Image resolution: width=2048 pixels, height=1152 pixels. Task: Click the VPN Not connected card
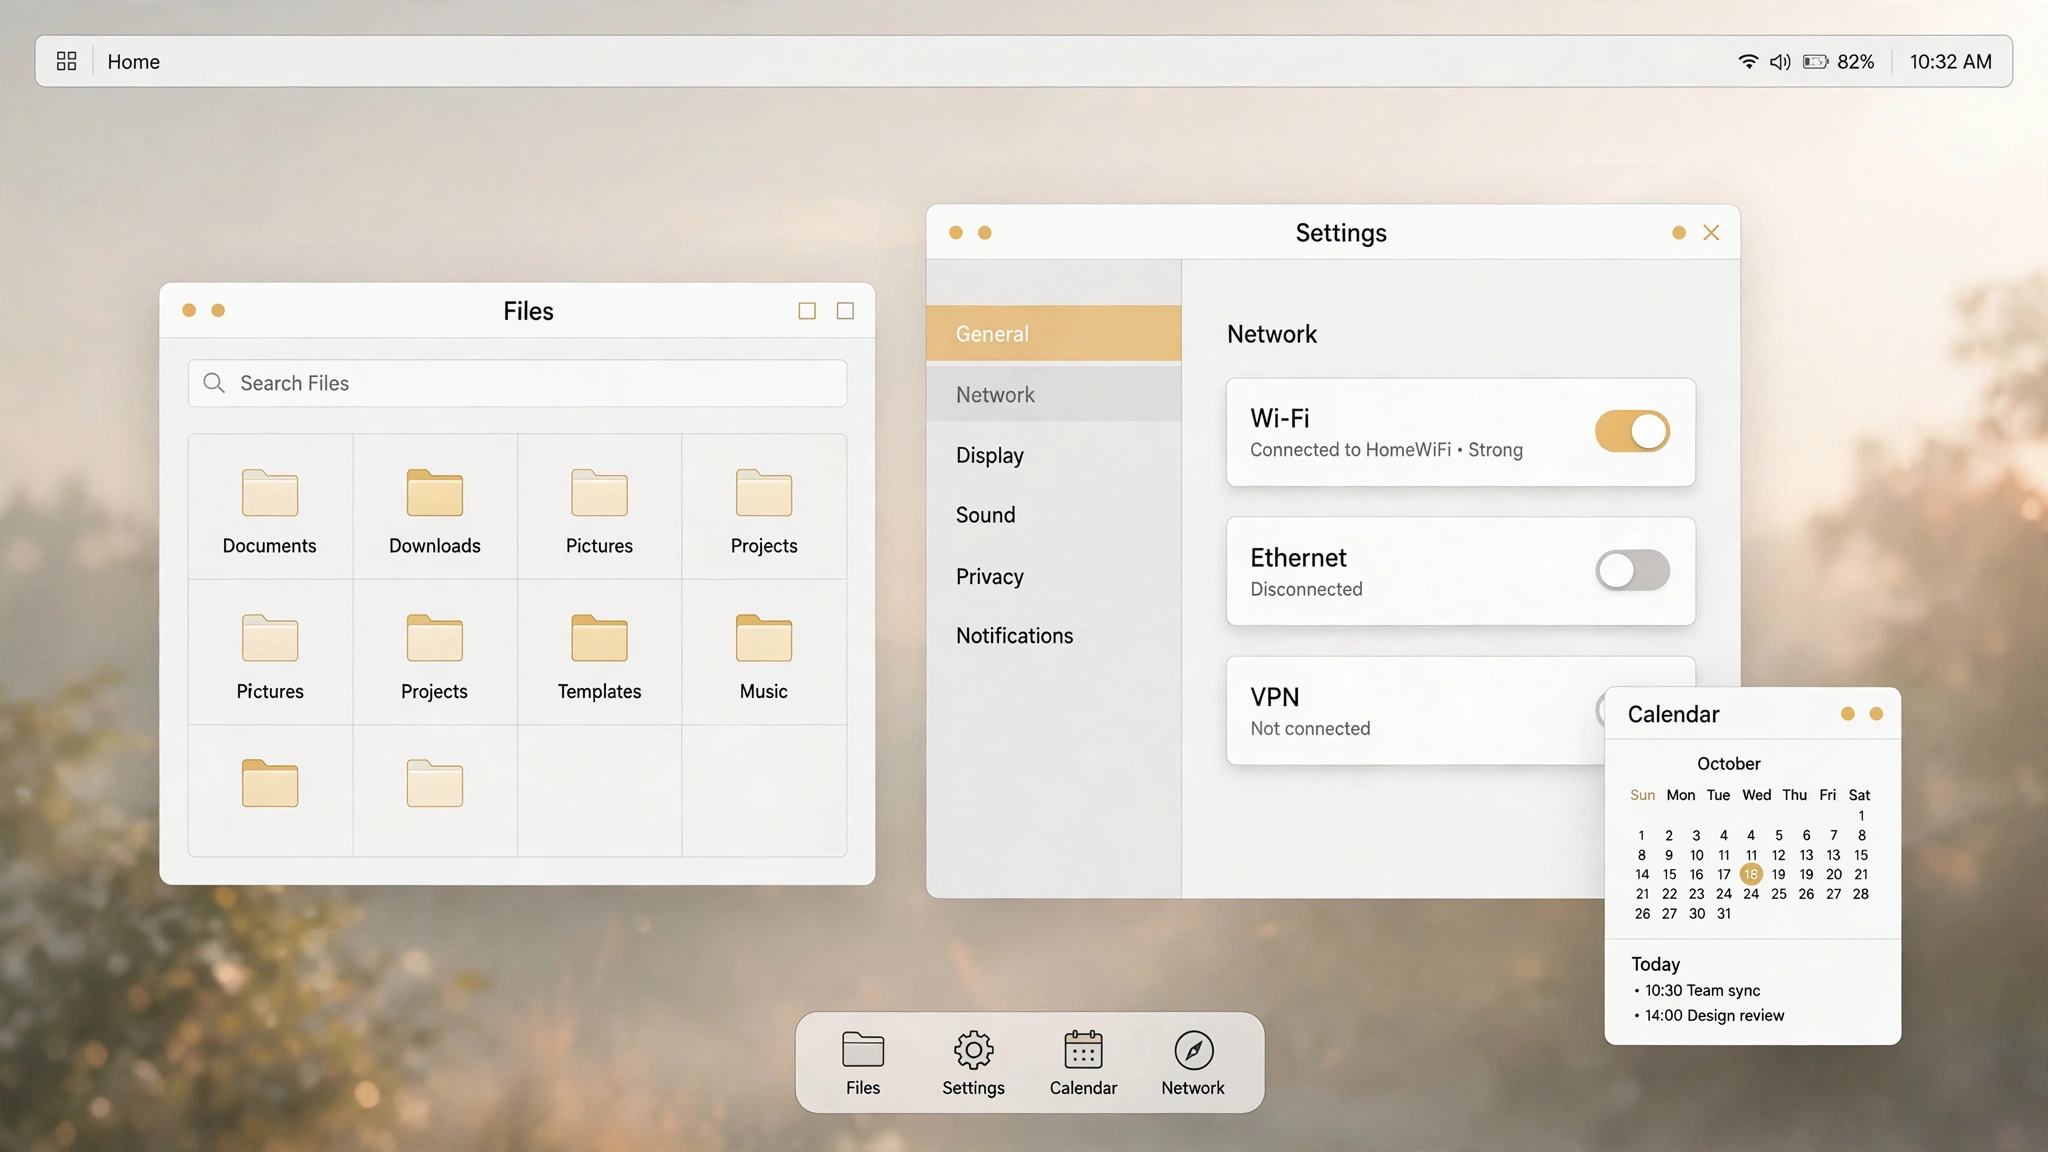pos(1460,711)
